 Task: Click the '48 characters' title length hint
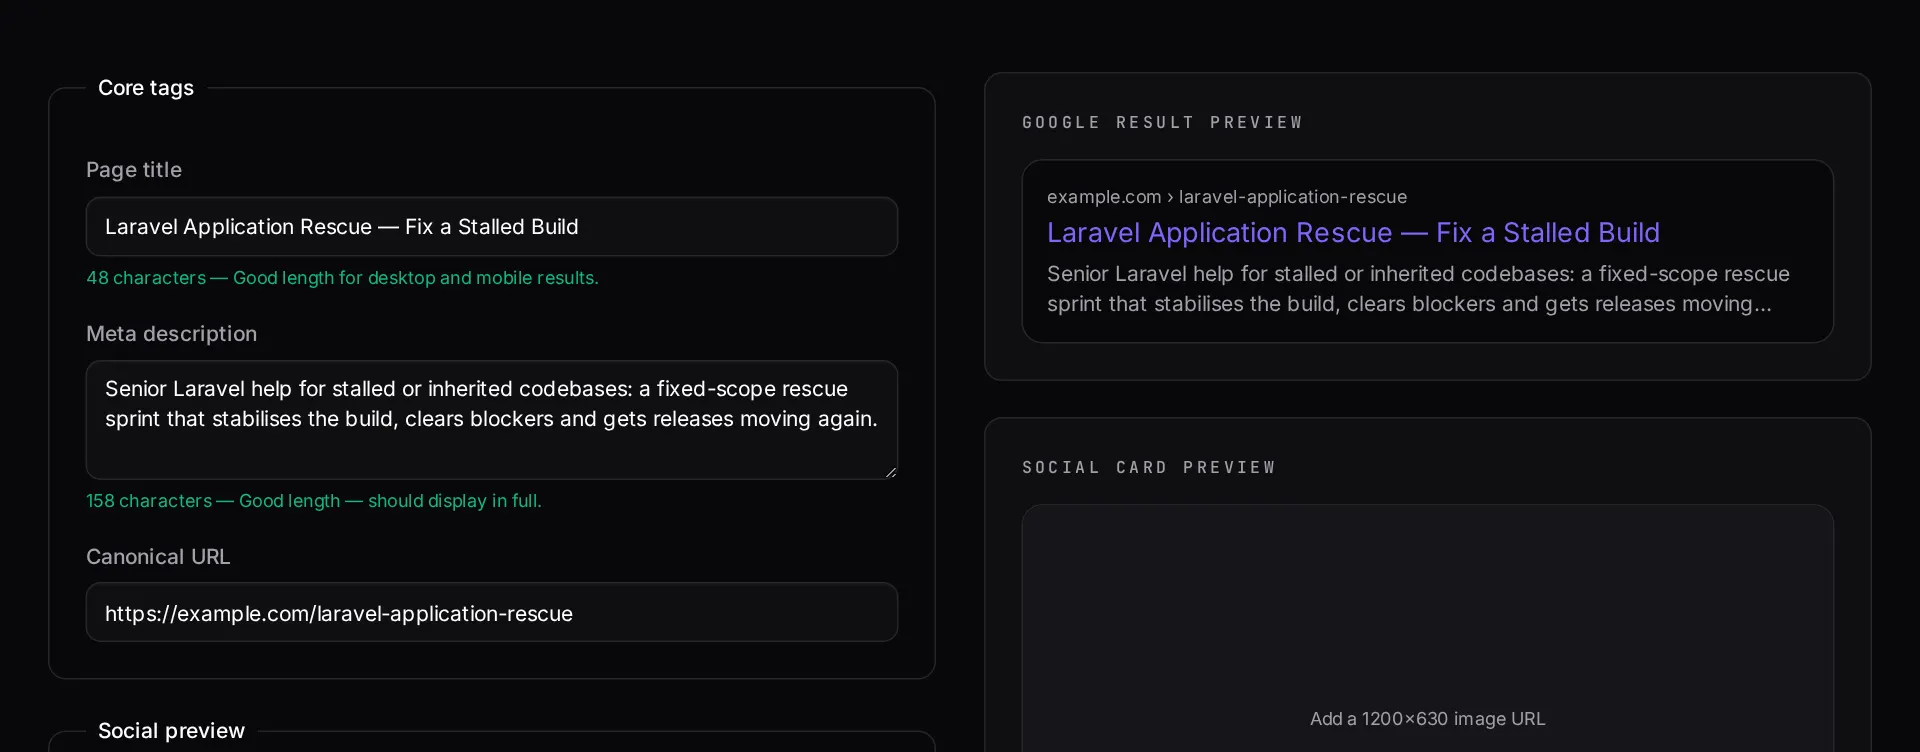point(342,278)
